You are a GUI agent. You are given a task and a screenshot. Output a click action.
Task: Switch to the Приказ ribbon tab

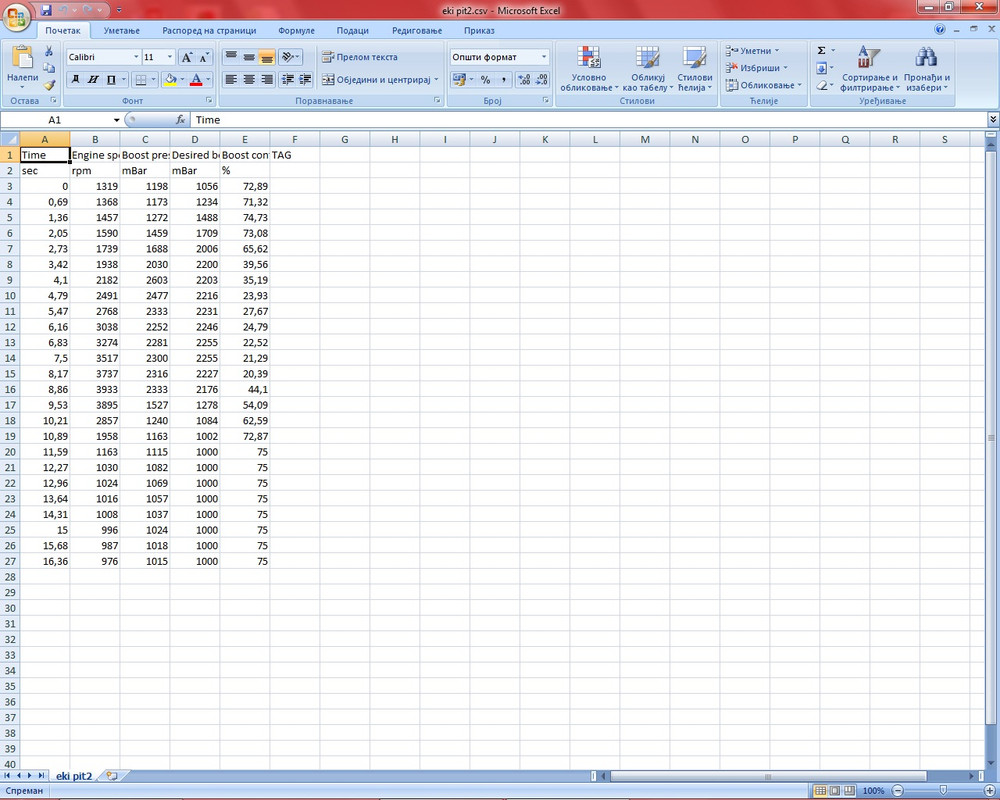[479, 31]
